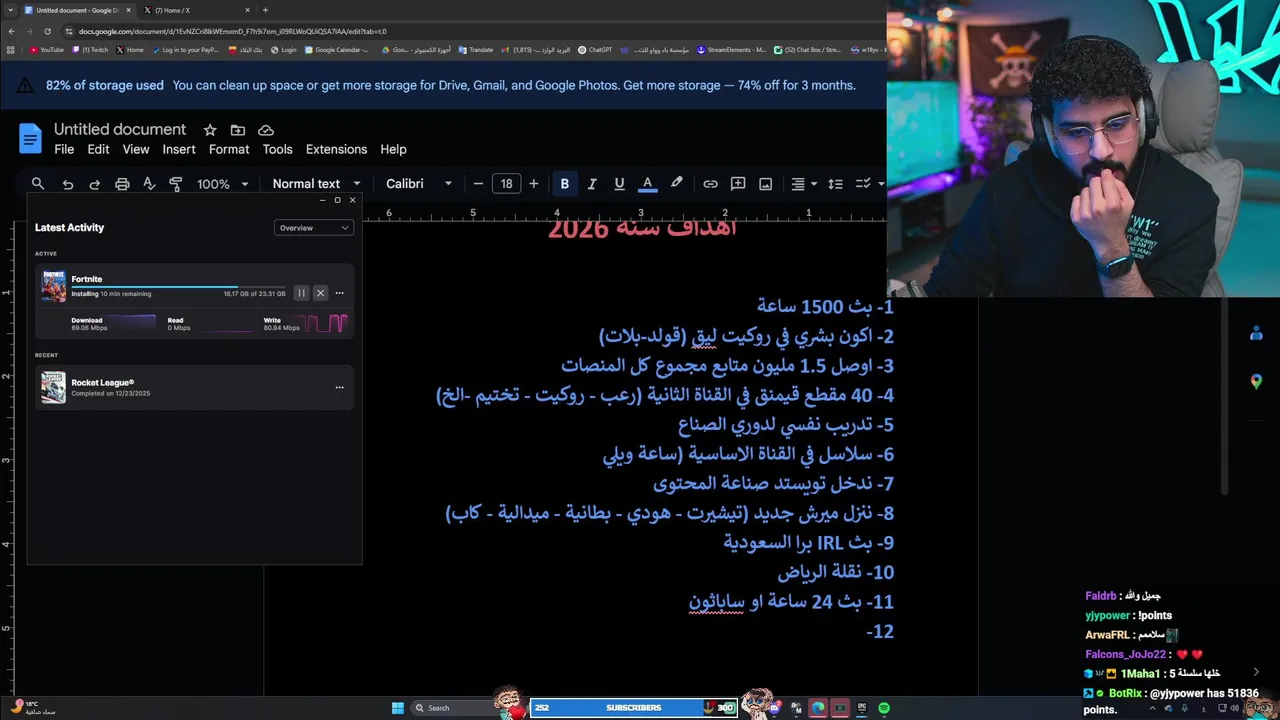This screenshot has height=720, width=1280.
Task: Open Epic Games Launcher from the taskbar
Action: [861, 708]
